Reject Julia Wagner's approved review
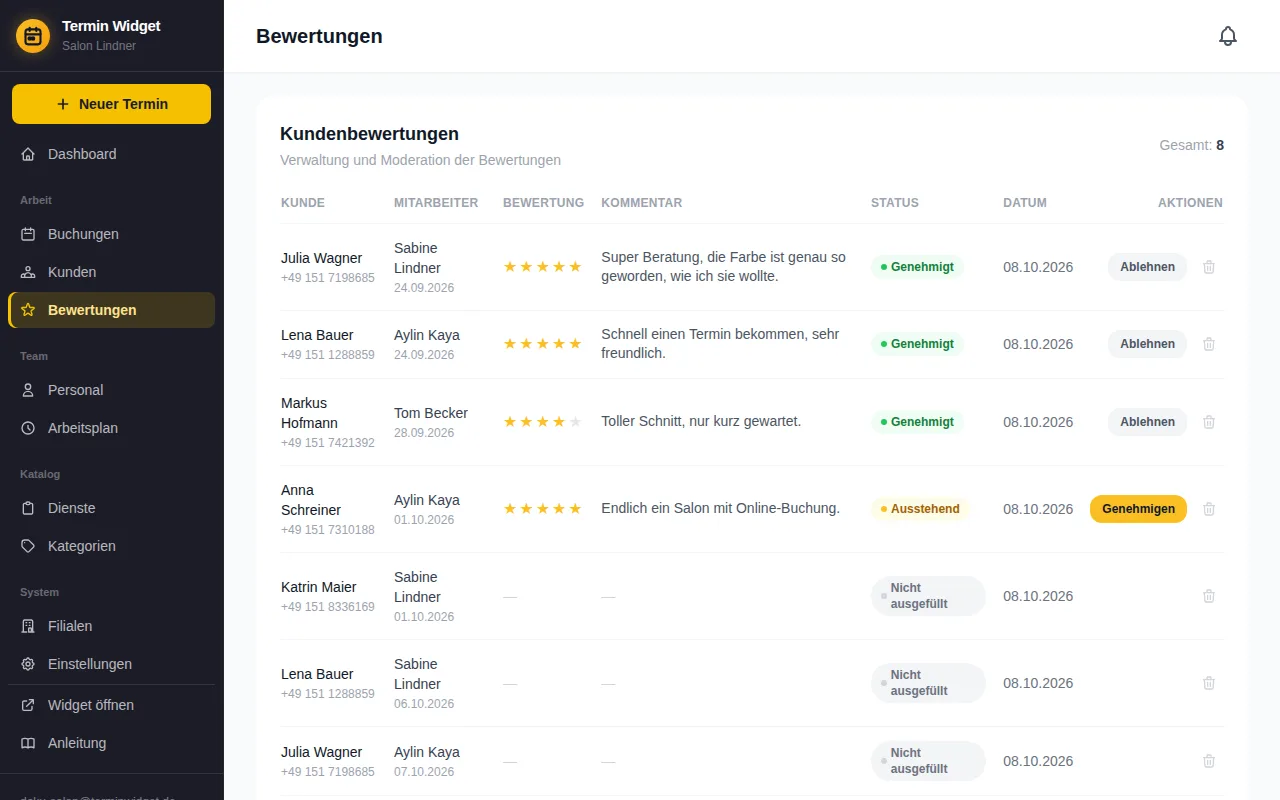This screenshot has height=800, width=1280. [x=1147, y=267]
